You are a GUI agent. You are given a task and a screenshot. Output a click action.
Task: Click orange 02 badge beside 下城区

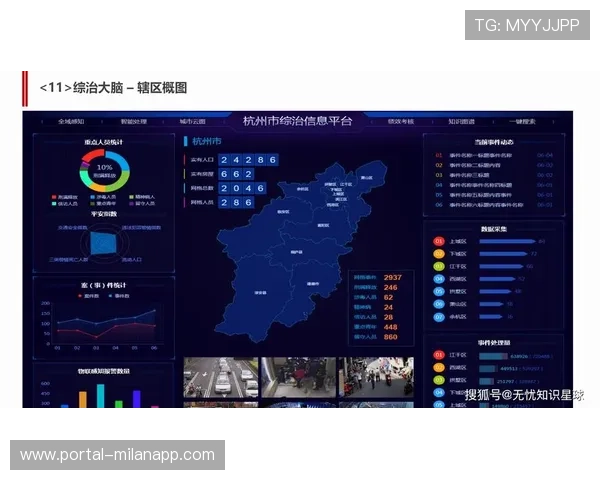coord(439,254)
